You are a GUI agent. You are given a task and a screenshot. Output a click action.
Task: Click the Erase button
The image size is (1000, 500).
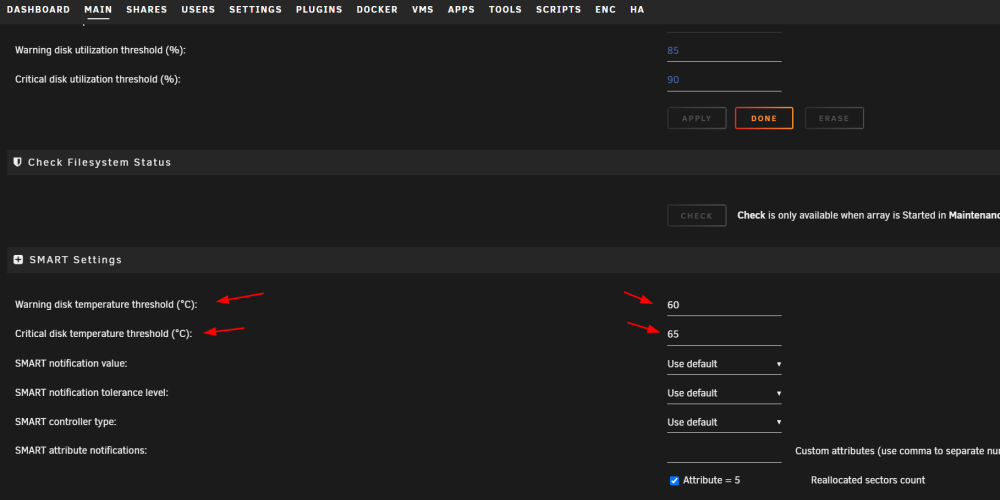[834, 118]
